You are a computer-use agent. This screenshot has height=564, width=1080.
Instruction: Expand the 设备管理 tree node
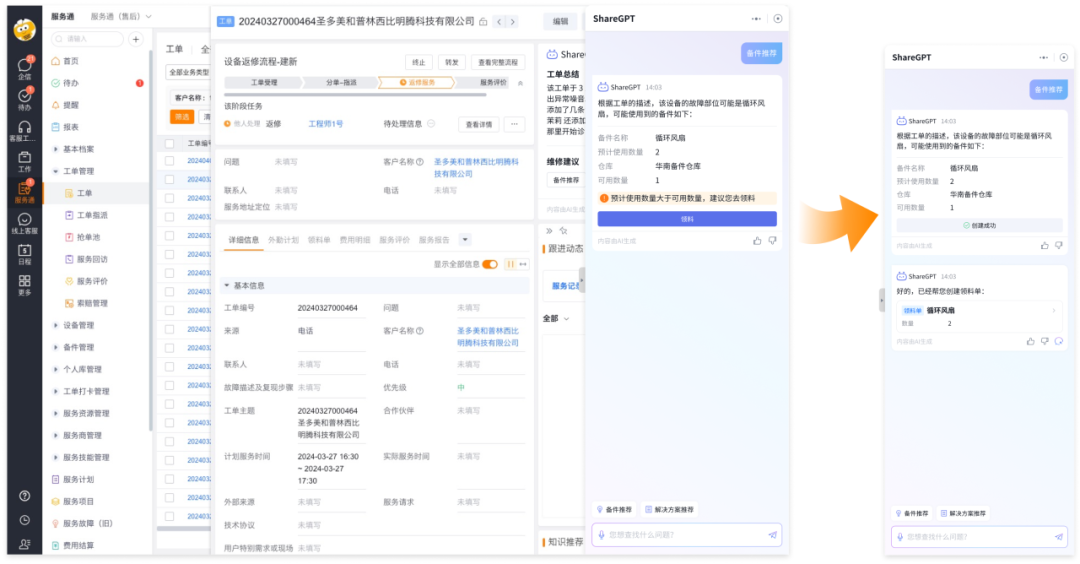tap(56, 326)
